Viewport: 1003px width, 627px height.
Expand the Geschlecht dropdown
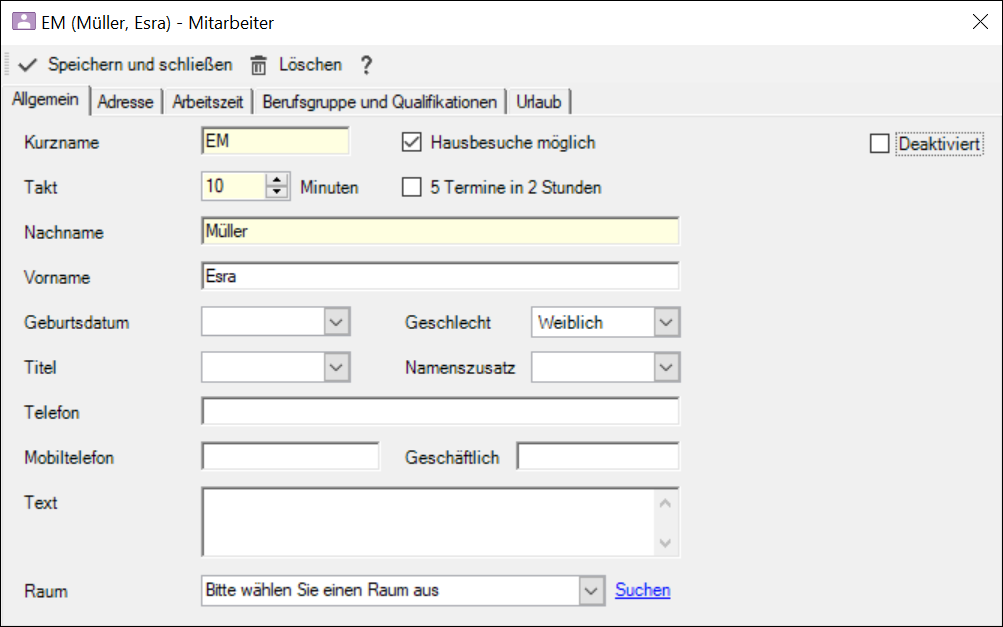pyautogui.click(x=666, y=322)
